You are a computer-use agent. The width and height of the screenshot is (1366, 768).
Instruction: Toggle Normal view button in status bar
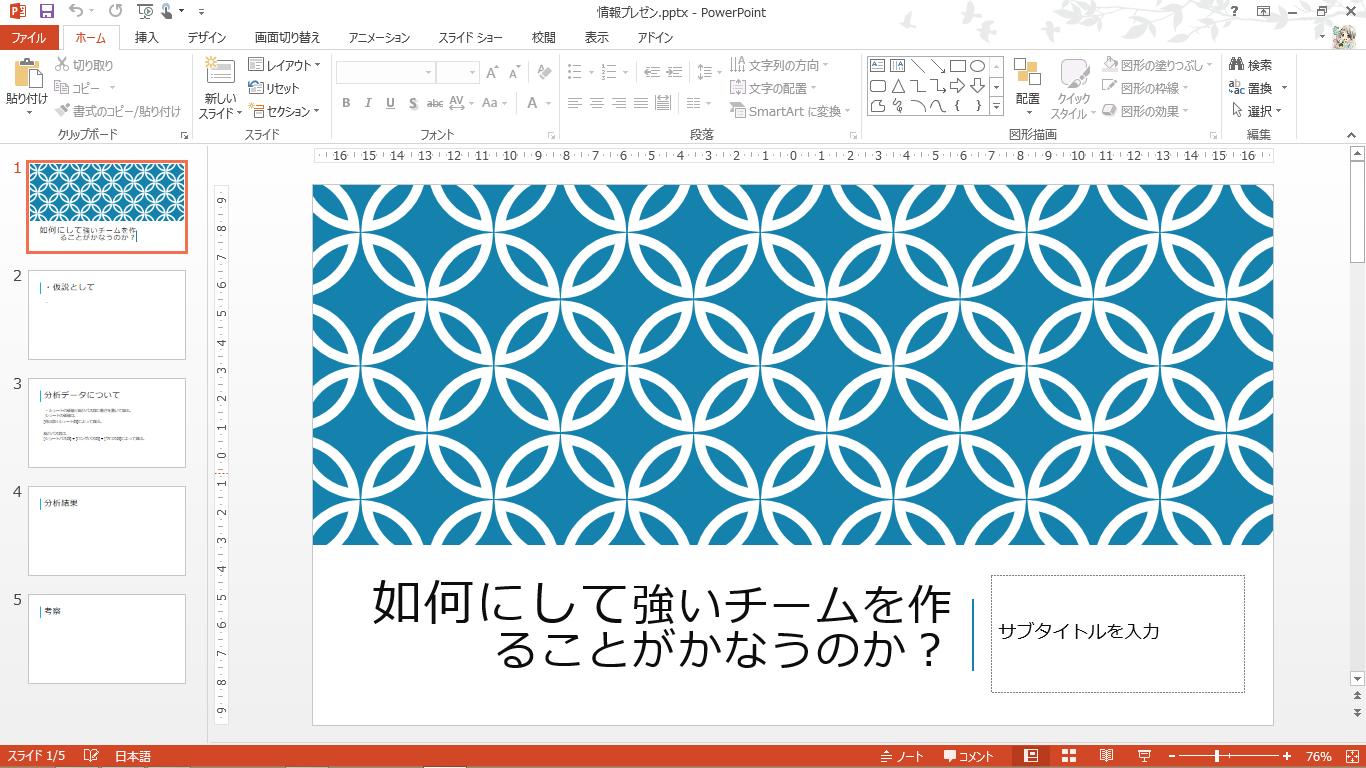1031,756
